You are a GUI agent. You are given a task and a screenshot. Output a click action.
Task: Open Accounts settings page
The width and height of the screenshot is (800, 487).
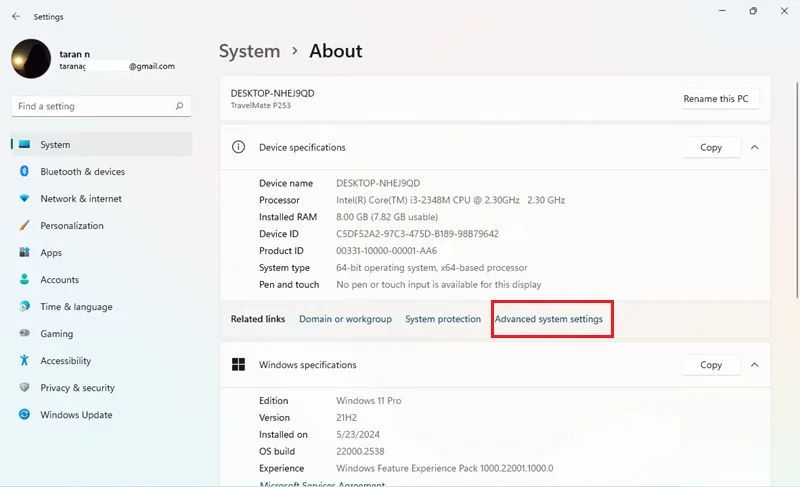[x=102, y=279]
